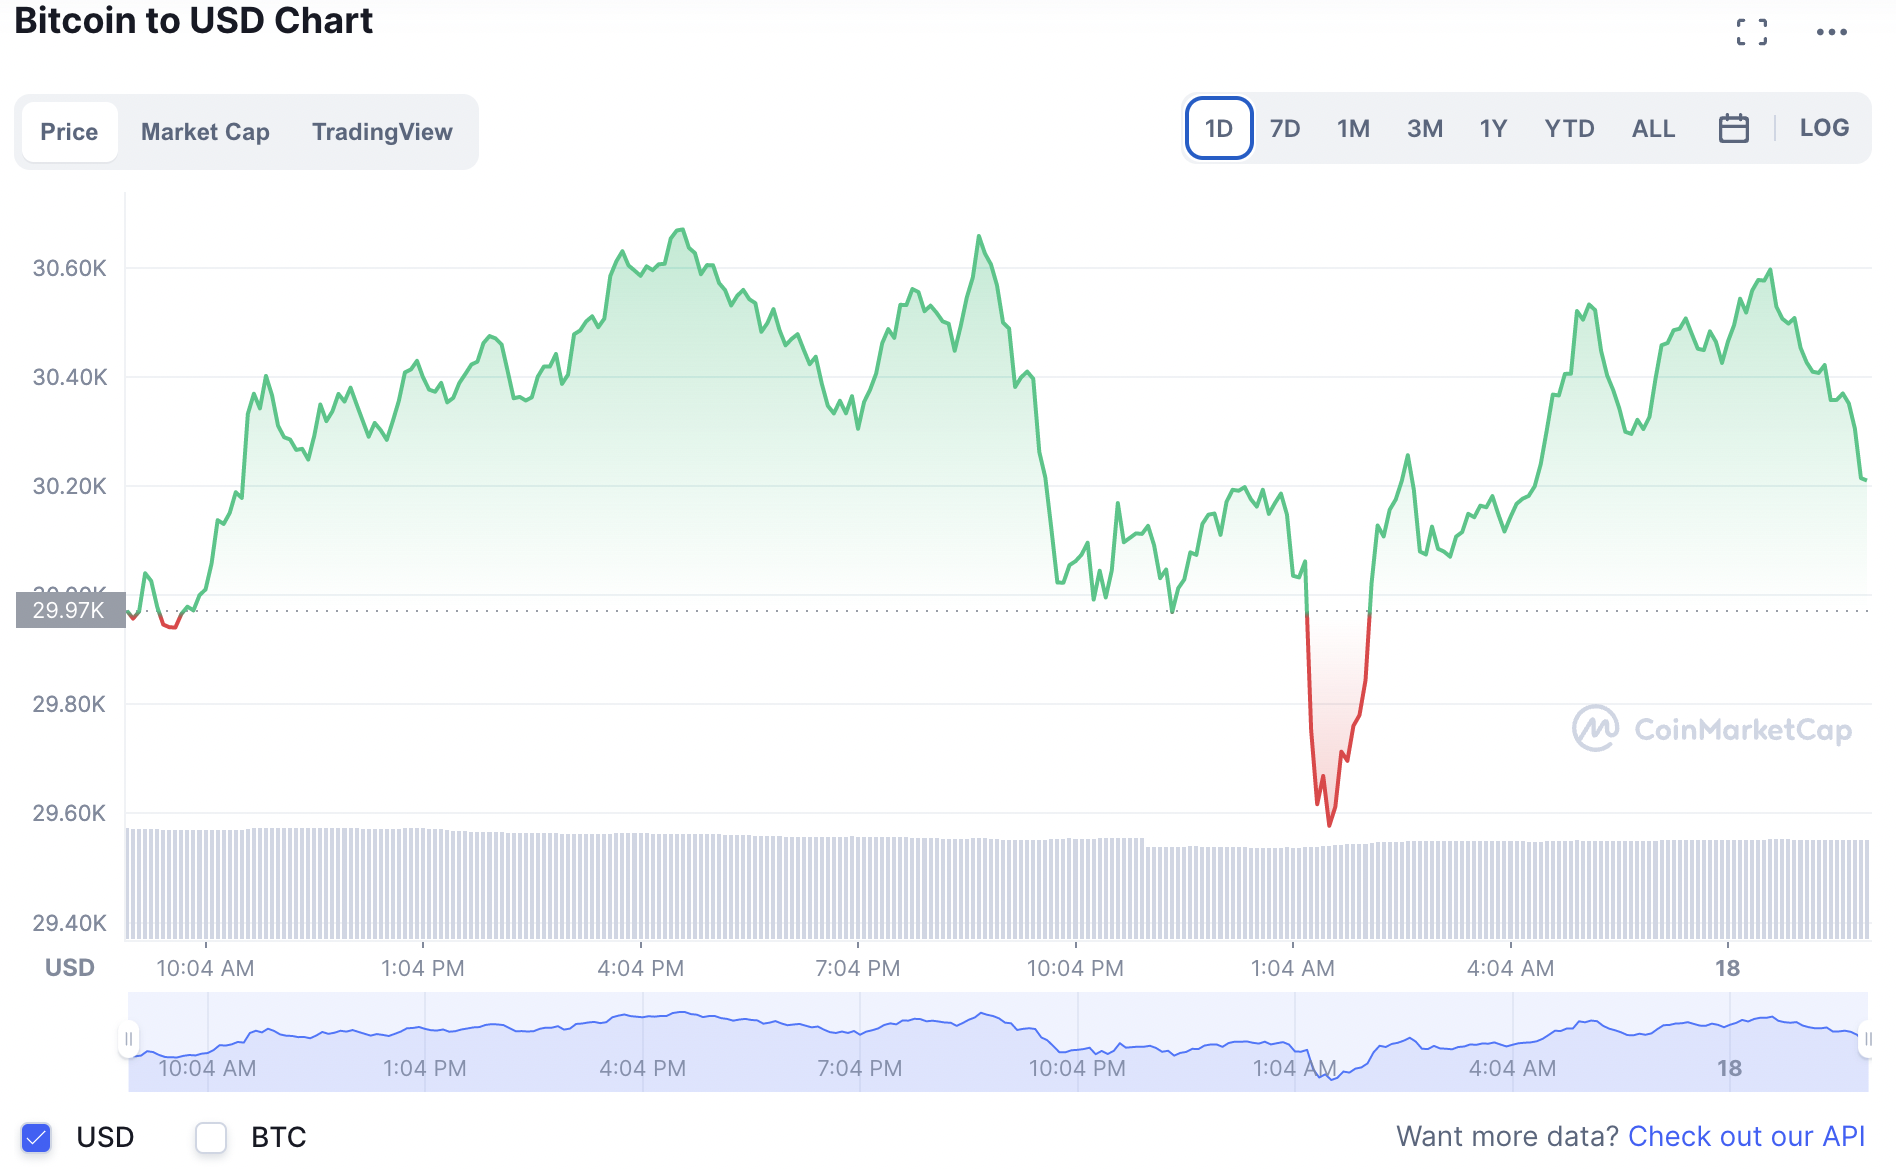
Task: Expand chart to fullscreen mode
Action: [x=1751, y=32]
